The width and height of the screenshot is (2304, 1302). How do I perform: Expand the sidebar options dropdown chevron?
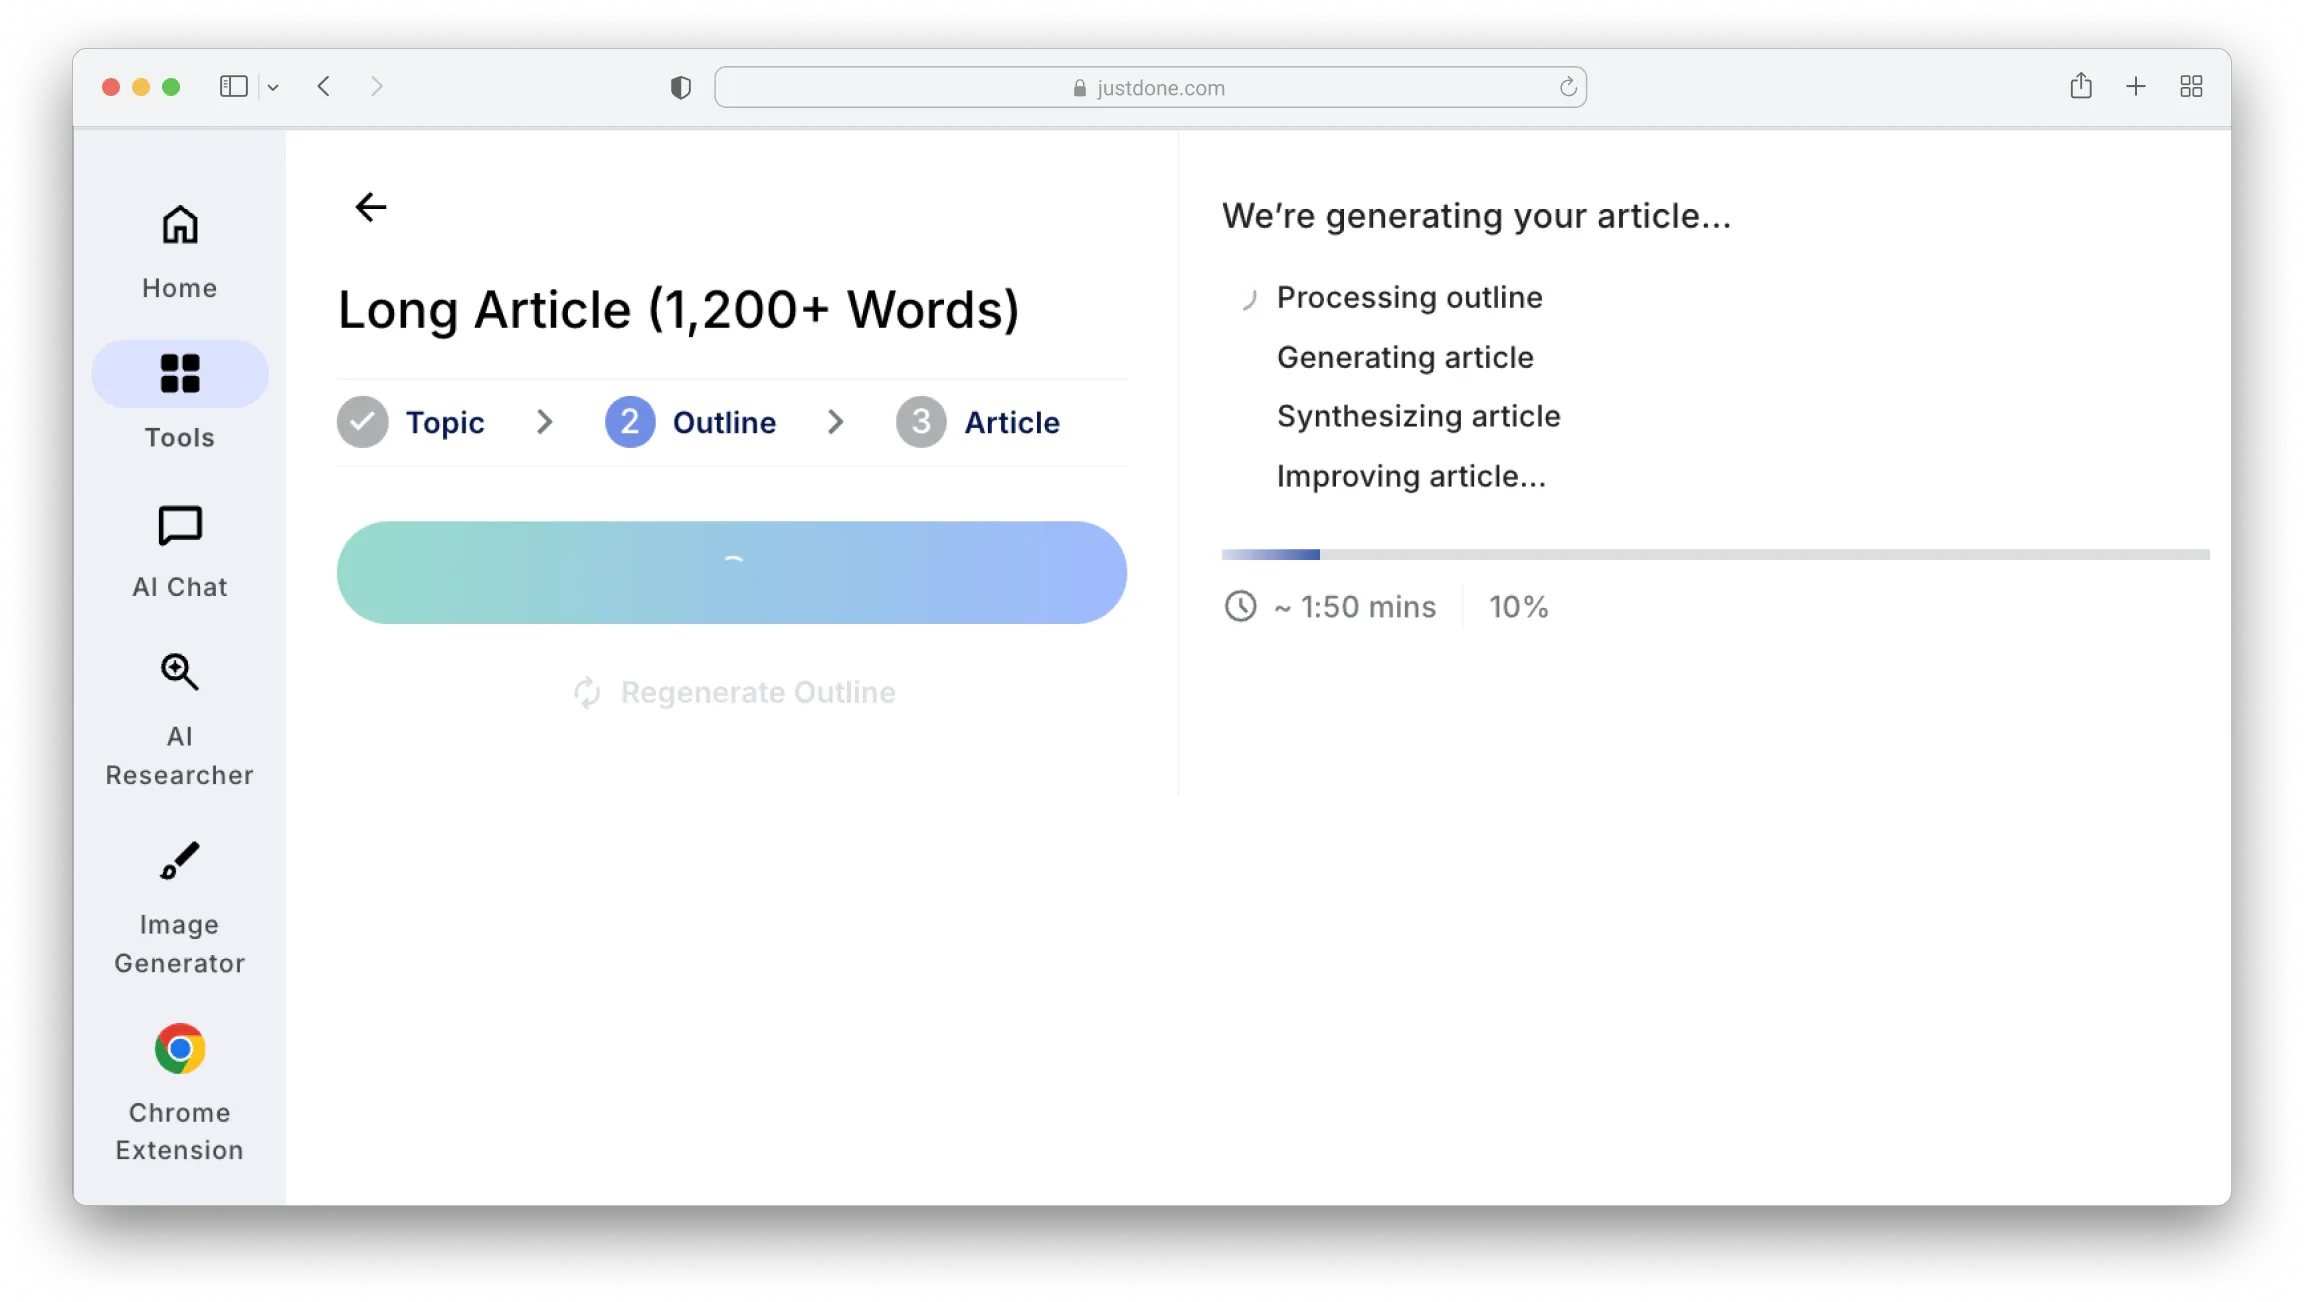[273, 88]
